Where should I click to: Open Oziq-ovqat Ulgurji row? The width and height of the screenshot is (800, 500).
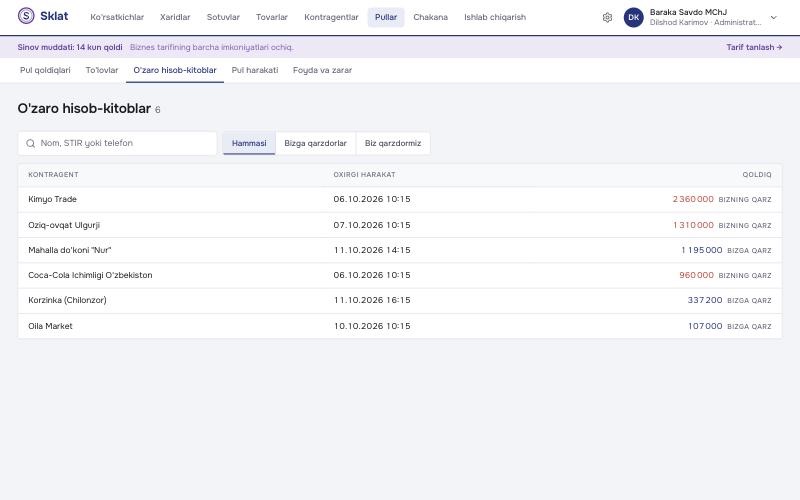click(399, 225)
